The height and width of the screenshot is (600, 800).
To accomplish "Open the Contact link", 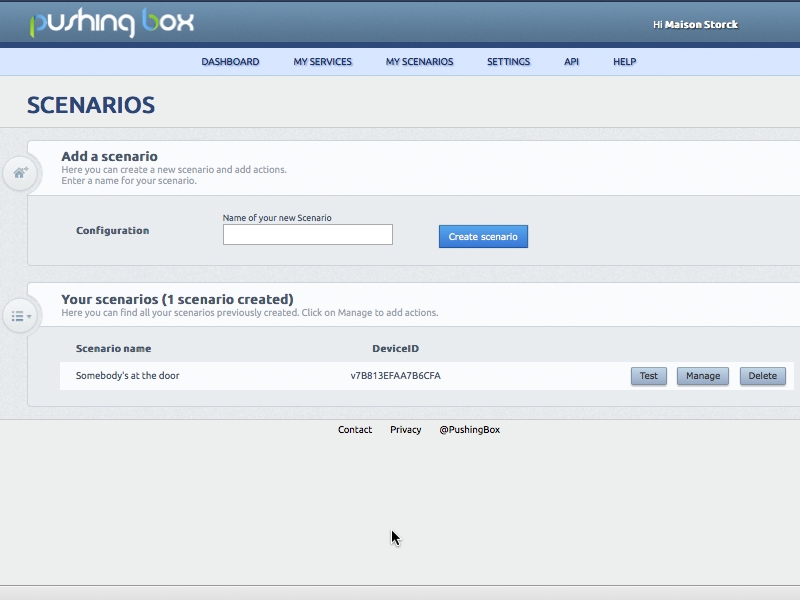I will (x=353, y=428).
